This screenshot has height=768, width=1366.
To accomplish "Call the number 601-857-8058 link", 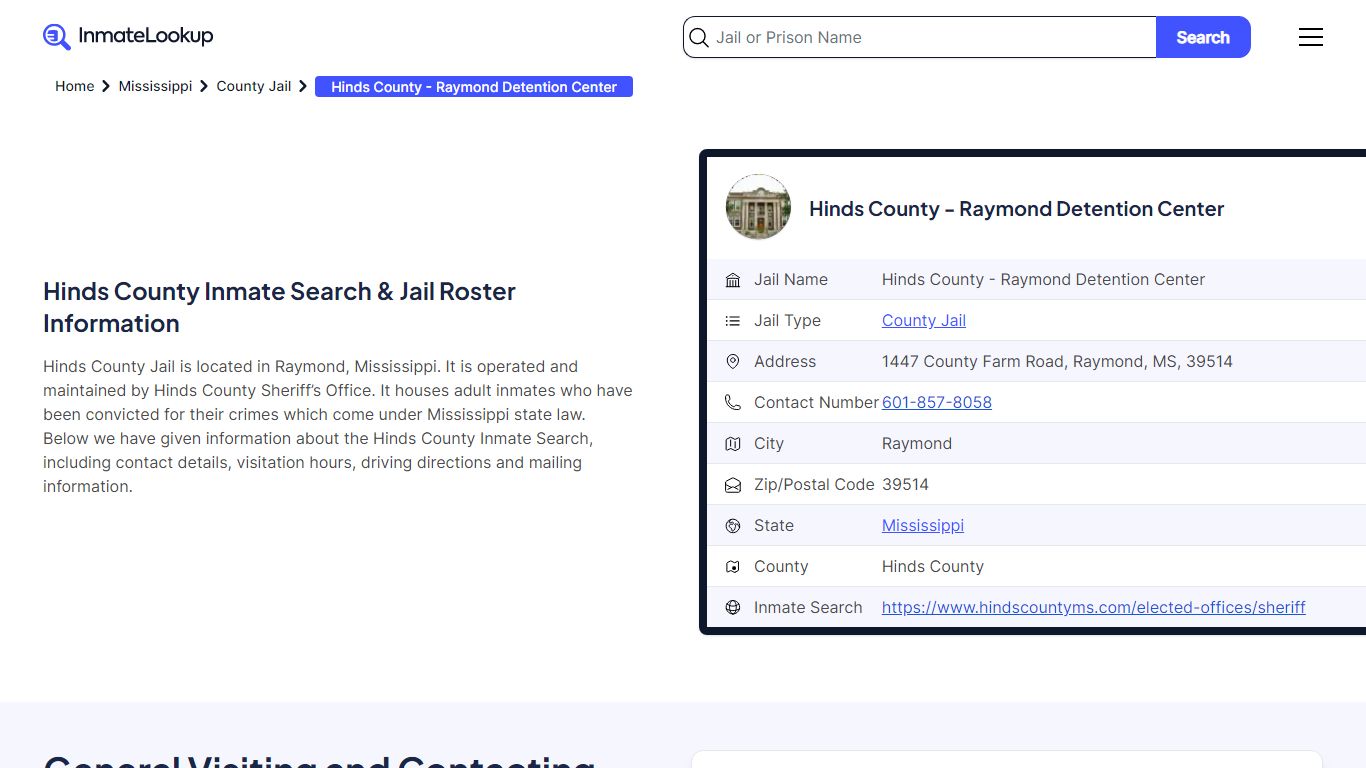I will 937,402.
